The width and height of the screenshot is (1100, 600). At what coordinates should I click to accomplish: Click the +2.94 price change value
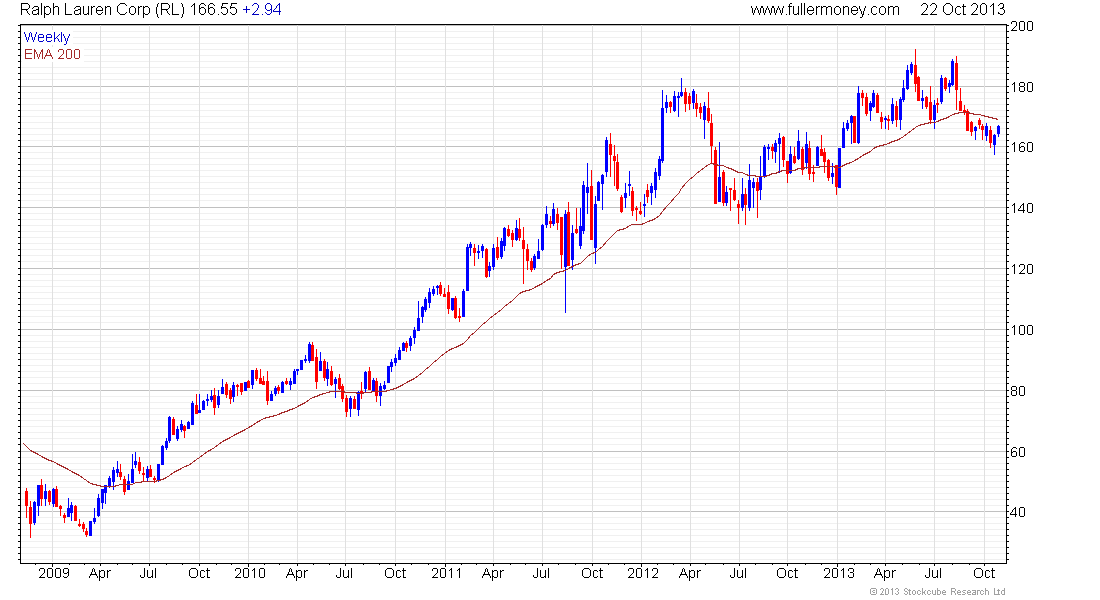coord(262,10)
